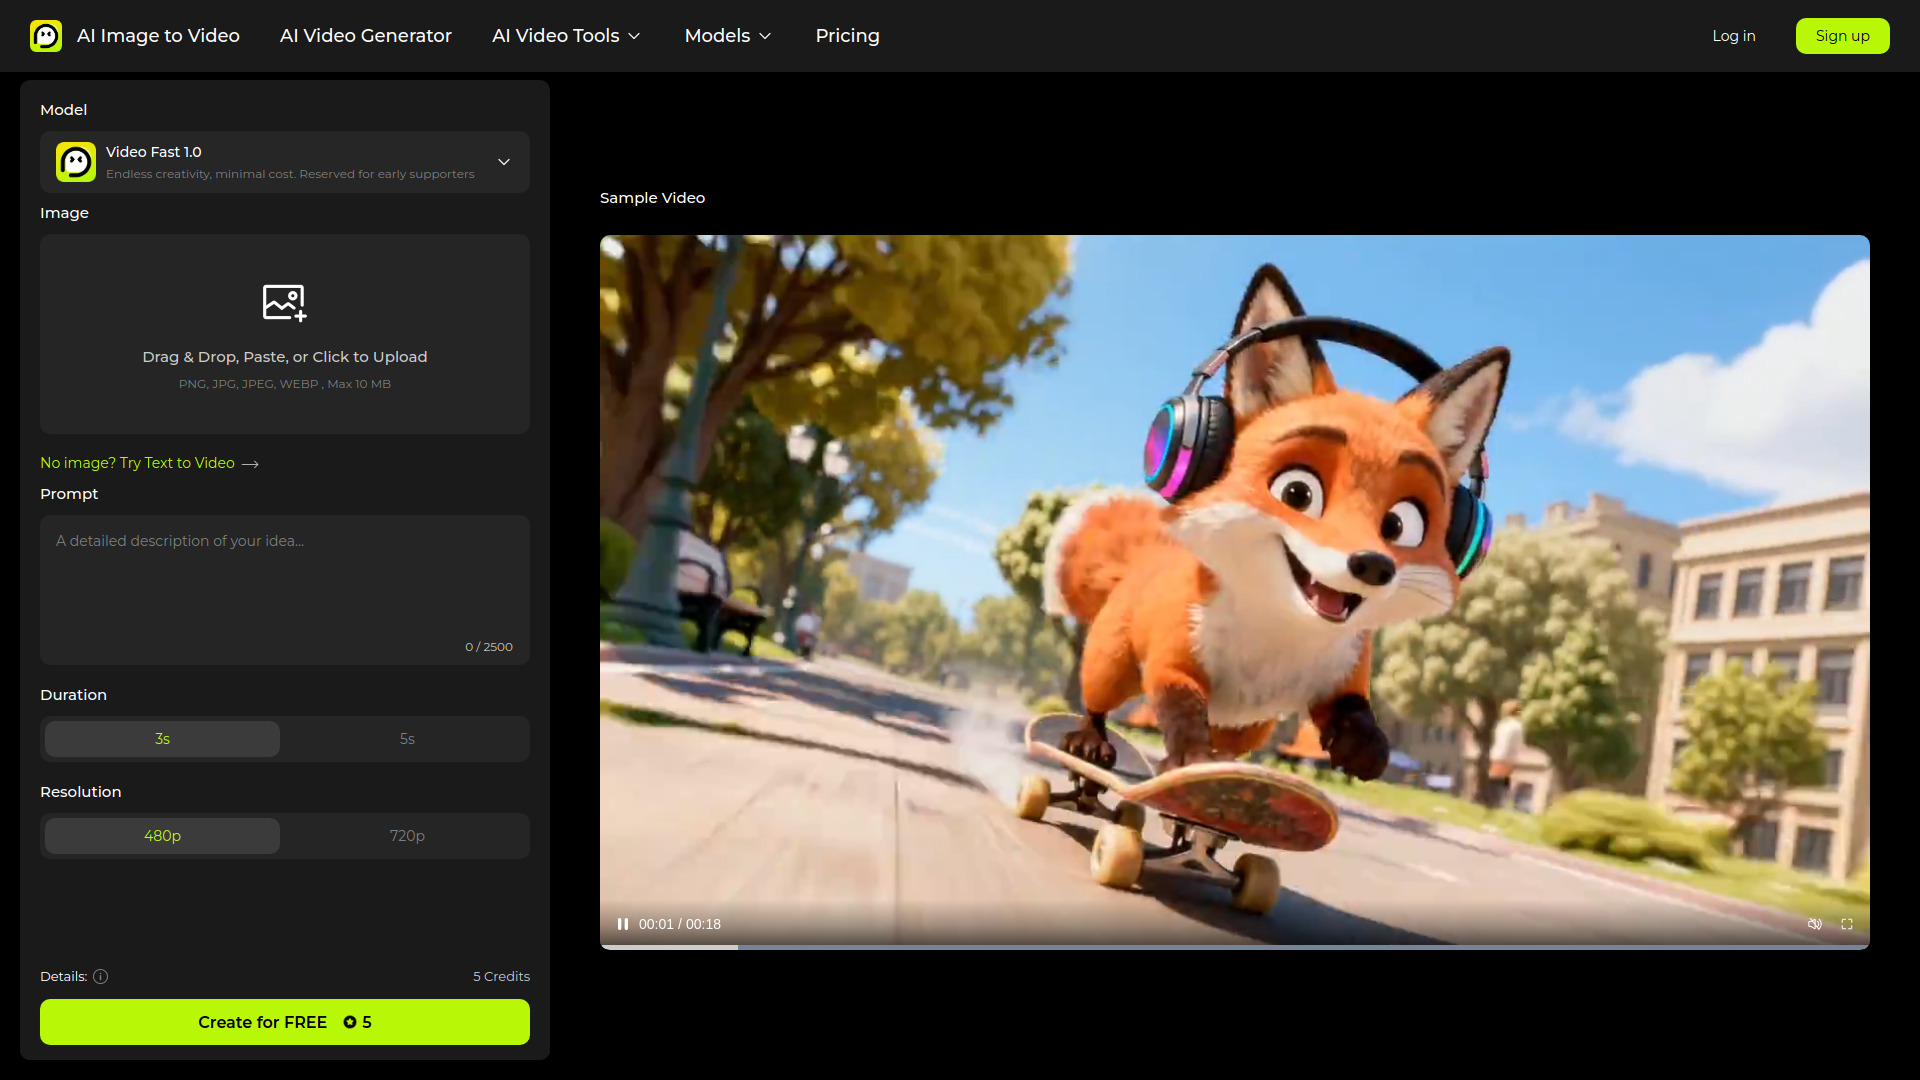
Task: Click the image upload icon
Action: point(284,303)
